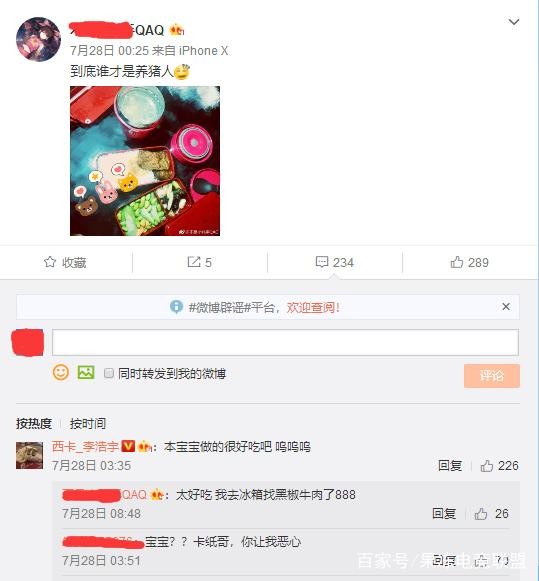Sort comments by 按热度
The image size is (539, 581).
click(34, 424)
